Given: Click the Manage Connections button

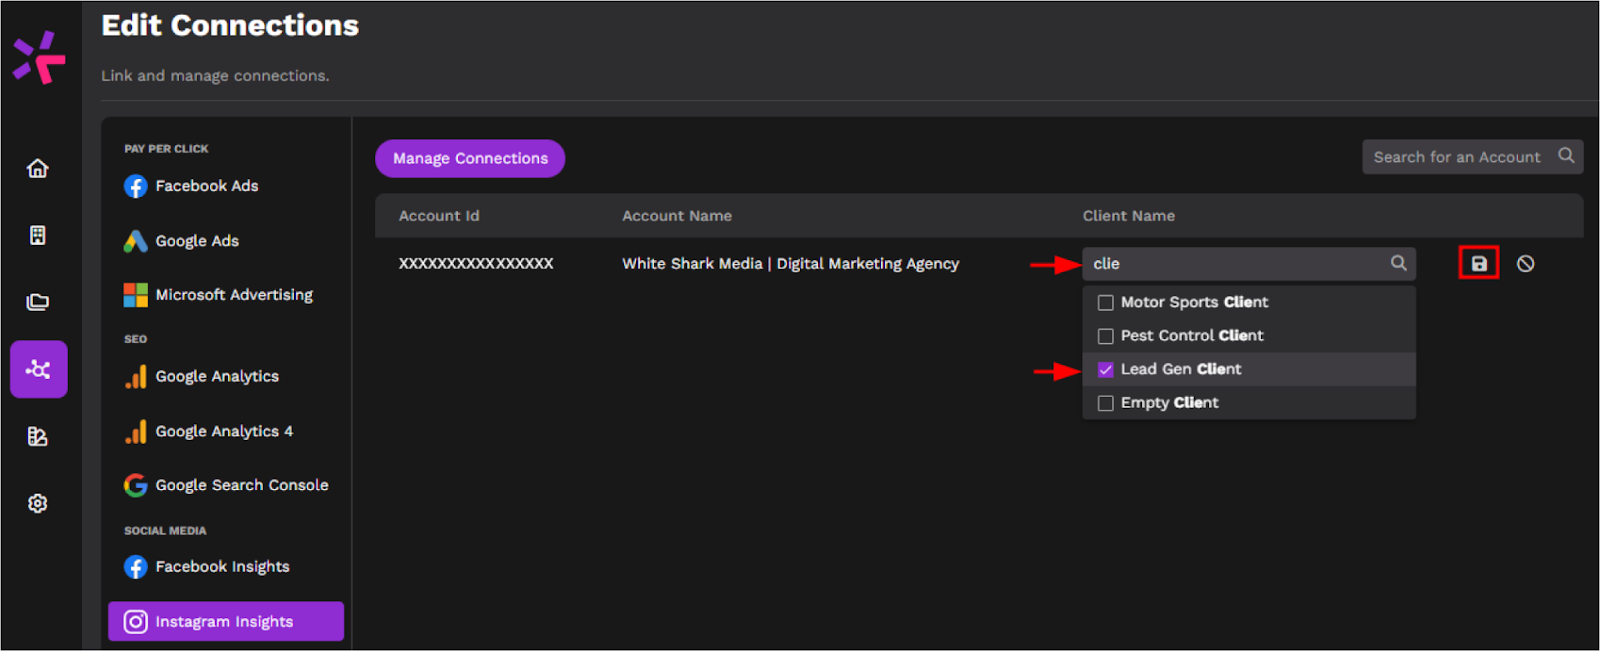Looking at the screenshot, I should tap(470, 158).
